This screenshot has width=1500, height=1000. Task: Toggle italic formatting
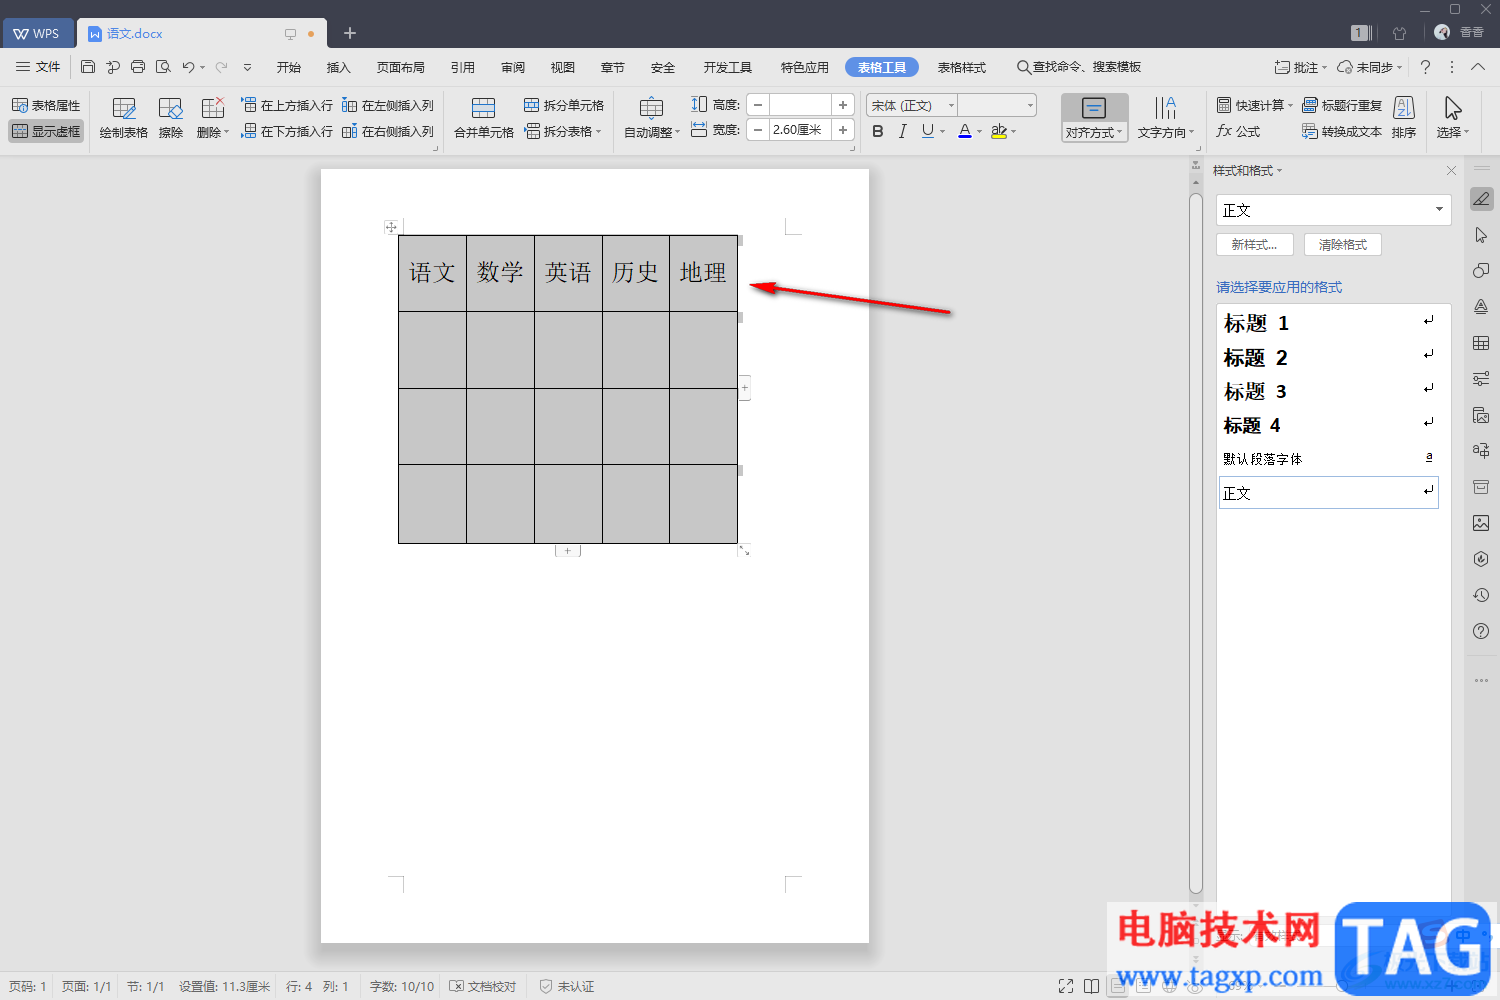903,131
